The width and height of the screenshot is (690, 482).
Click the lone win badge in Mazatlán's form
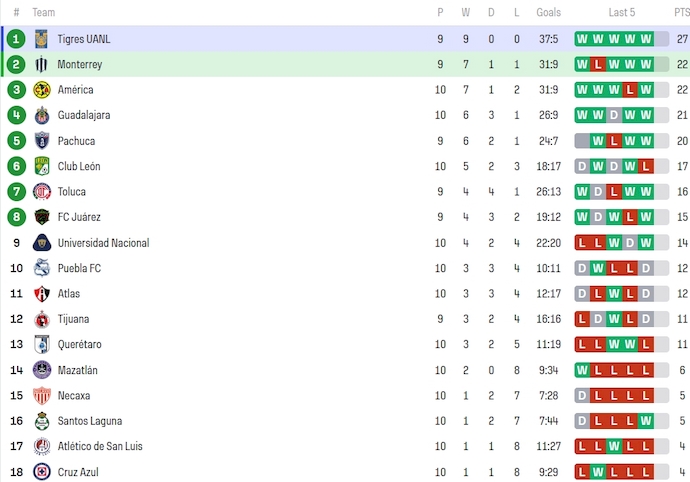(582, 370)
